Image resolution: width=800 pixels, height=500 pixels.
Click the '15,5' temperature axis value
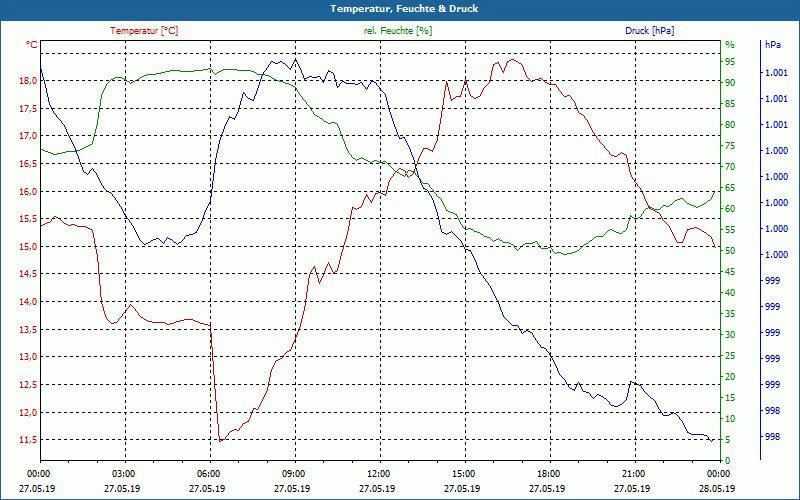click(29, 219)
